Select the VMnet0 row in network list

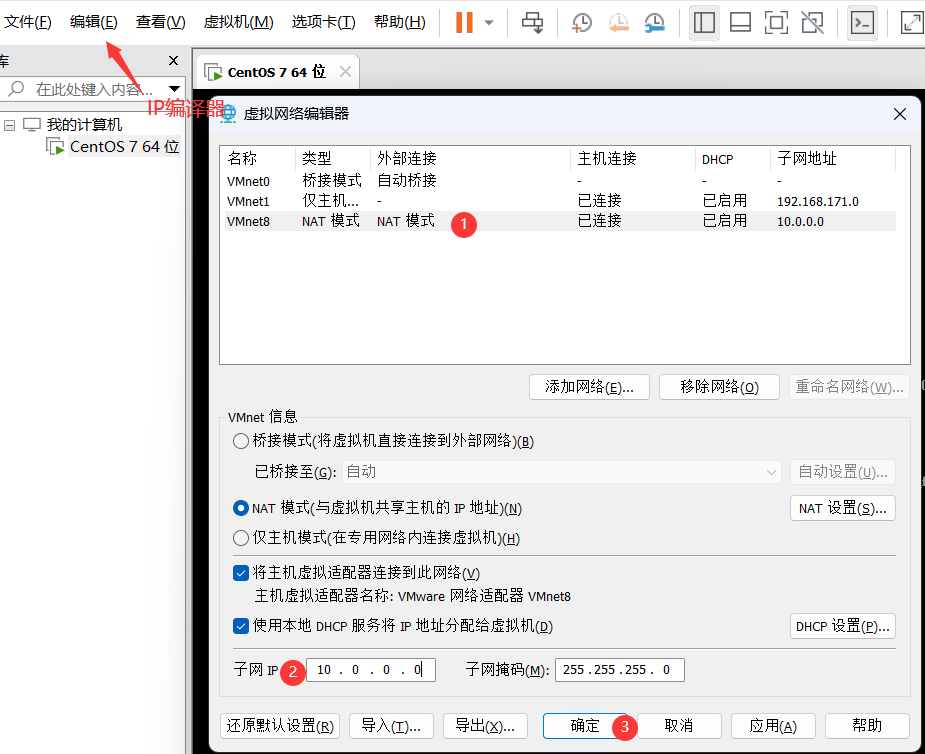click(x=560, y=181)
